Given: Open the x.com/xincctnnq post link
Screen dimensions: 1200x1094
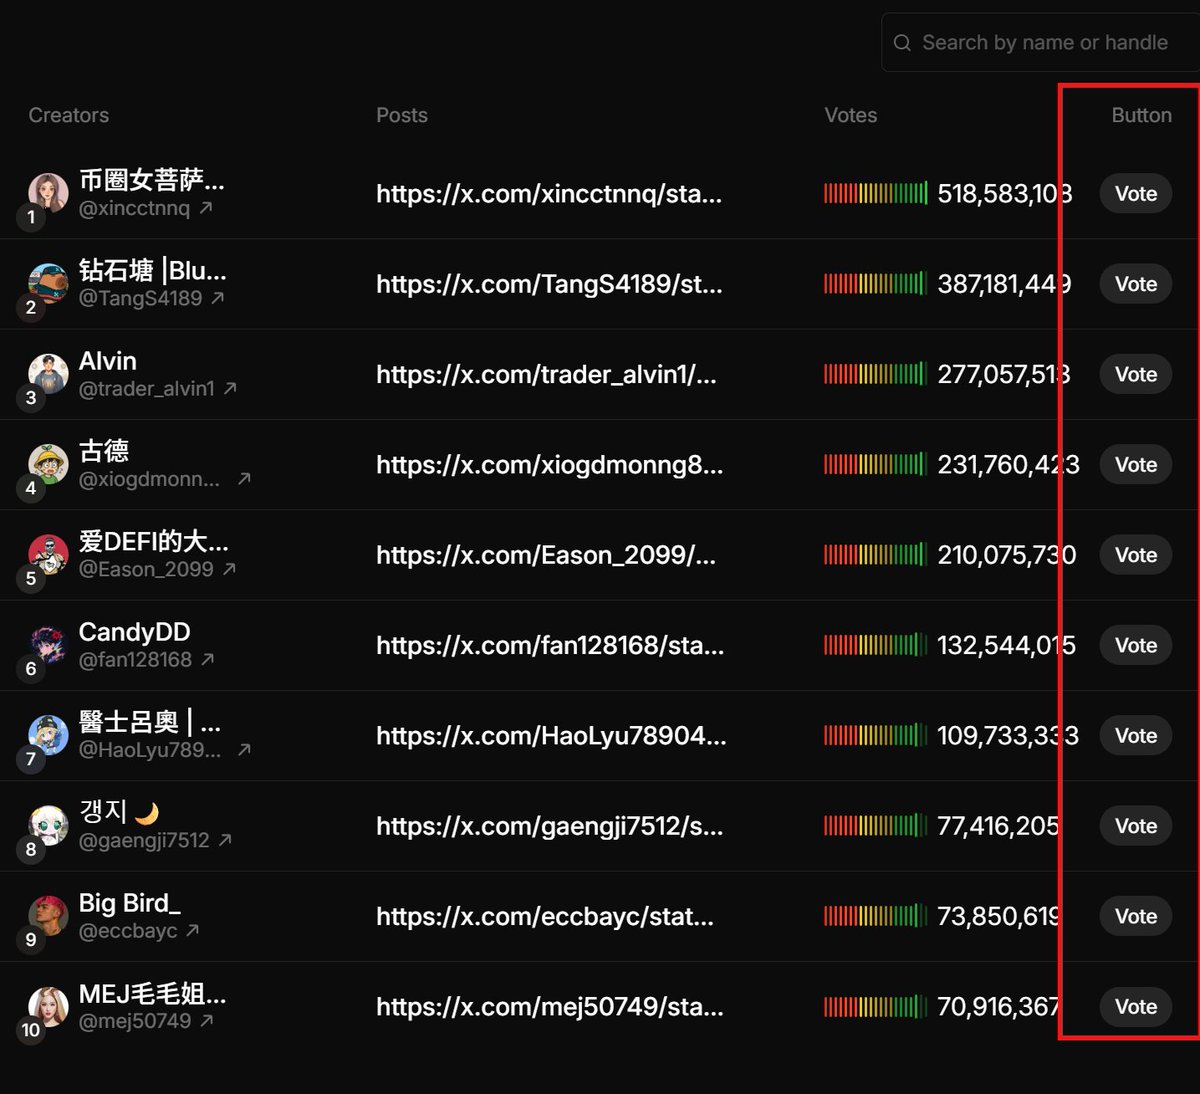Looking at the screenshot, I should pos(549,194).
